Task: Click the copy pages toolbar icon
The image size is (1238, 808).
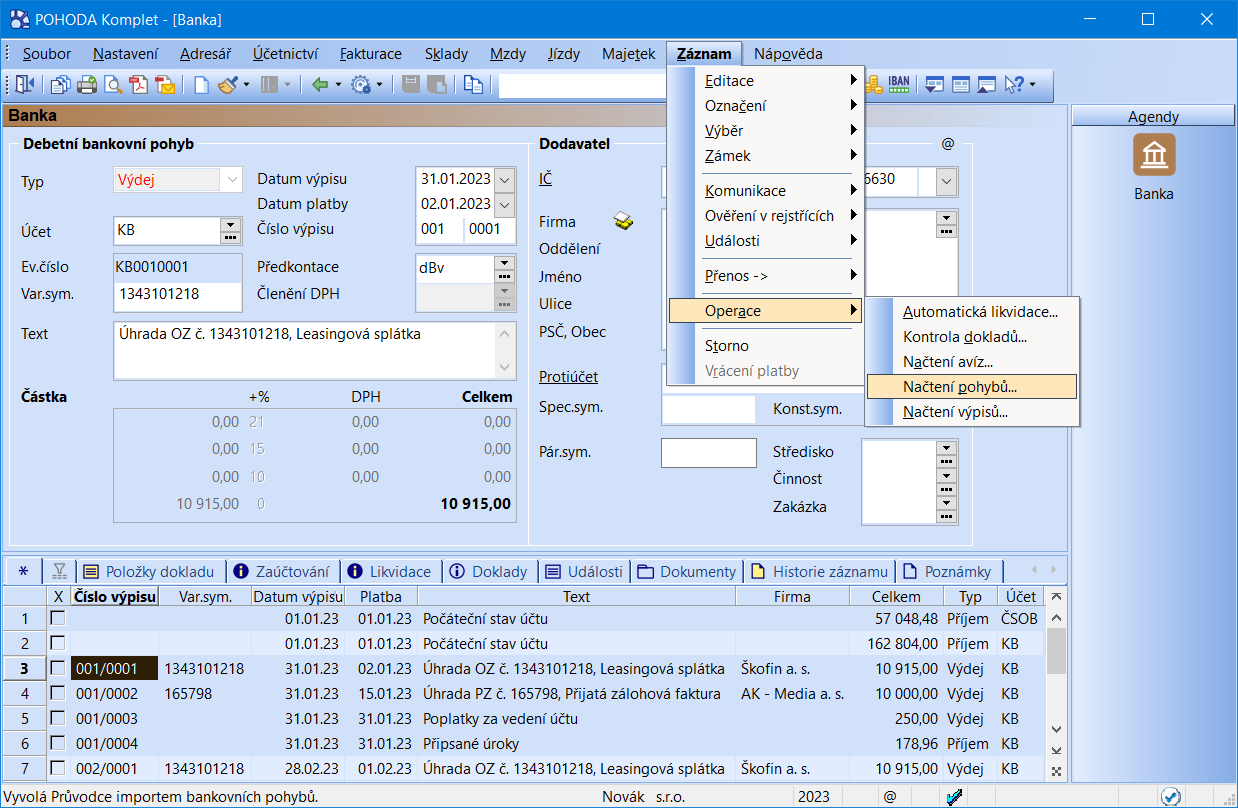Action: [61, 85]
